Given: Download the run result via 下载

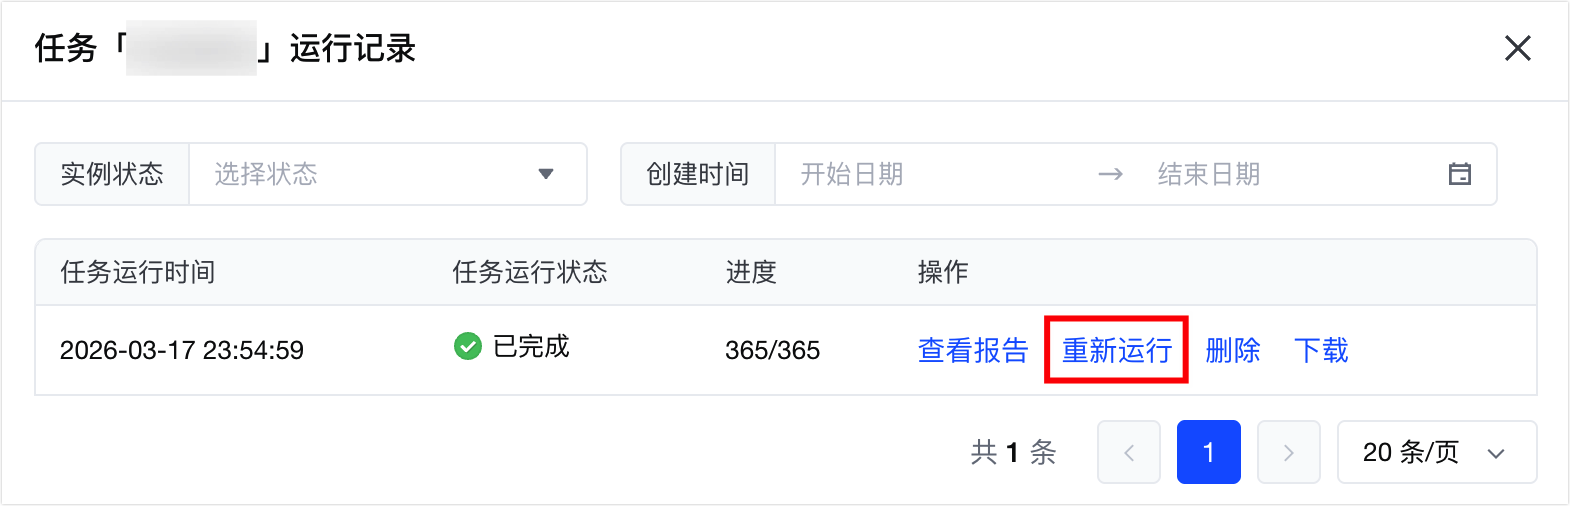Looking at the screenshot, I should coord(1321,350).
